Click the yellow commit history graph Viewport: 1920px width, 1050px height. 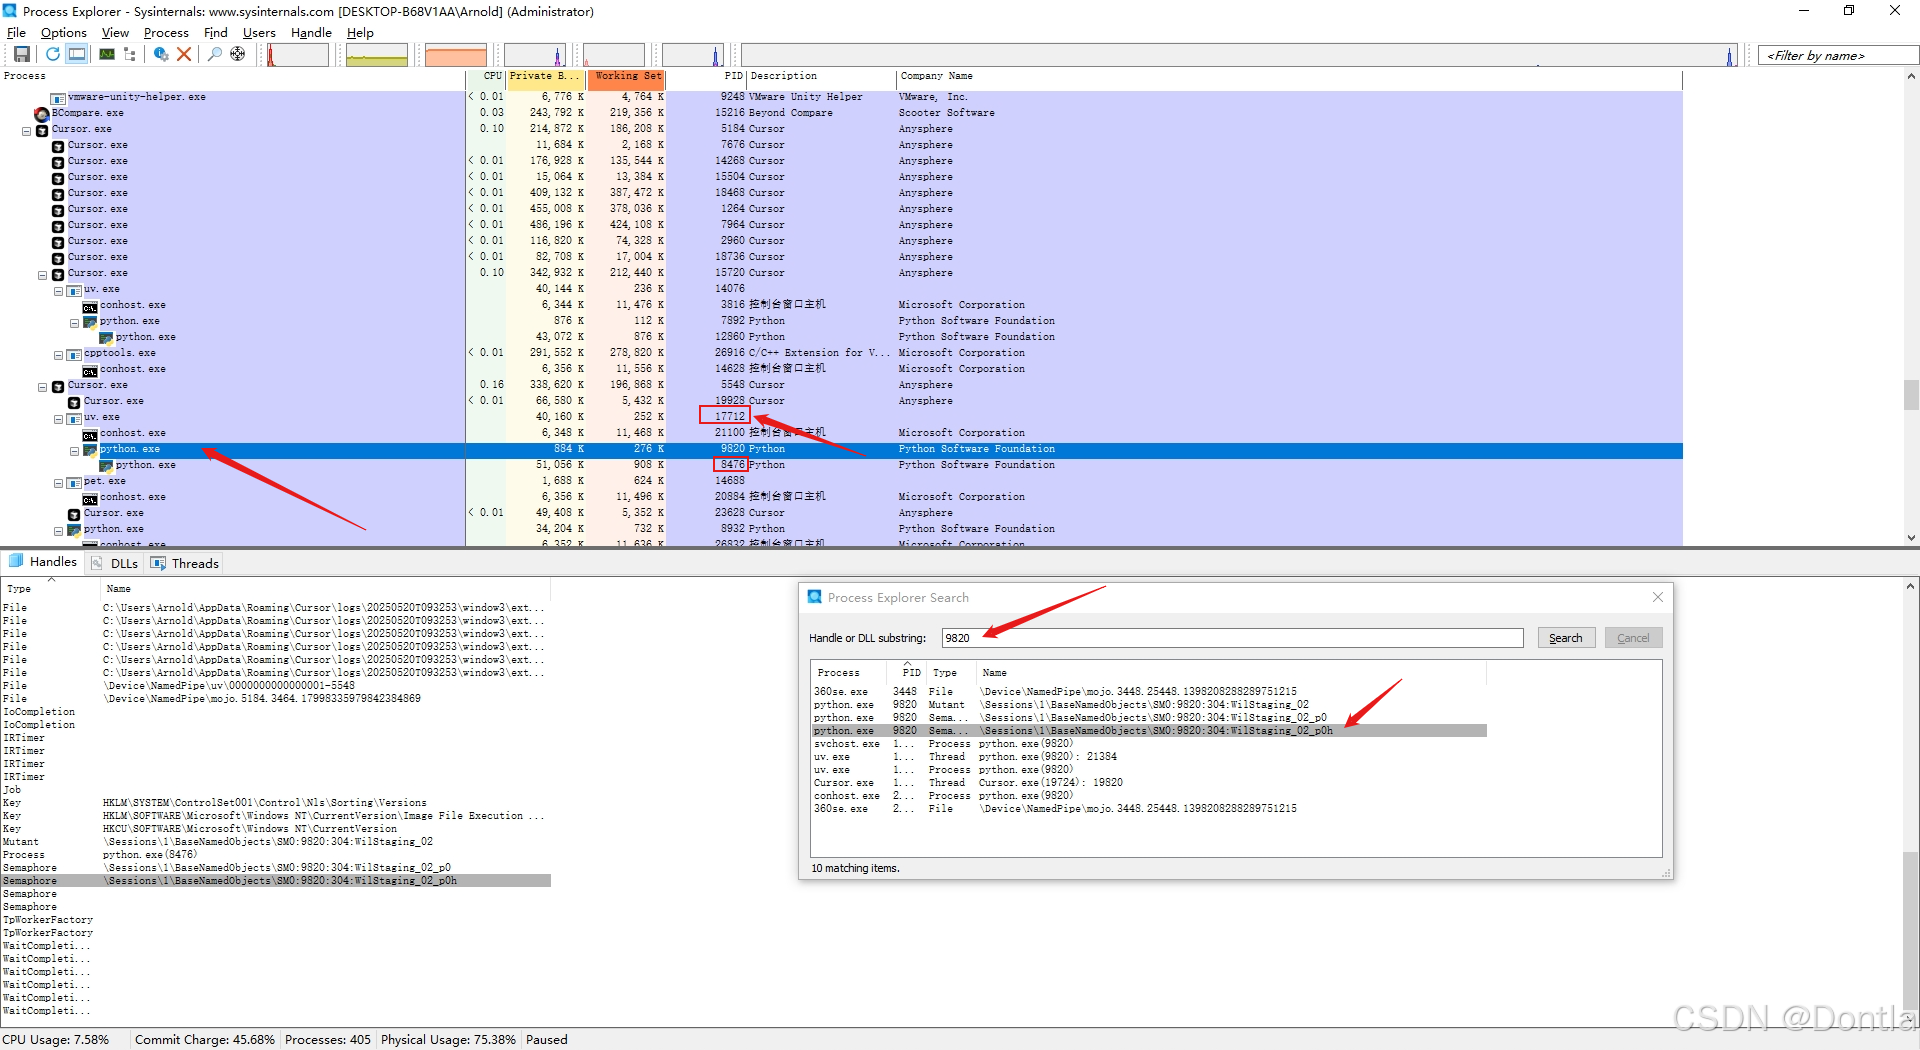pyautogui.click(x=377, y=55)
